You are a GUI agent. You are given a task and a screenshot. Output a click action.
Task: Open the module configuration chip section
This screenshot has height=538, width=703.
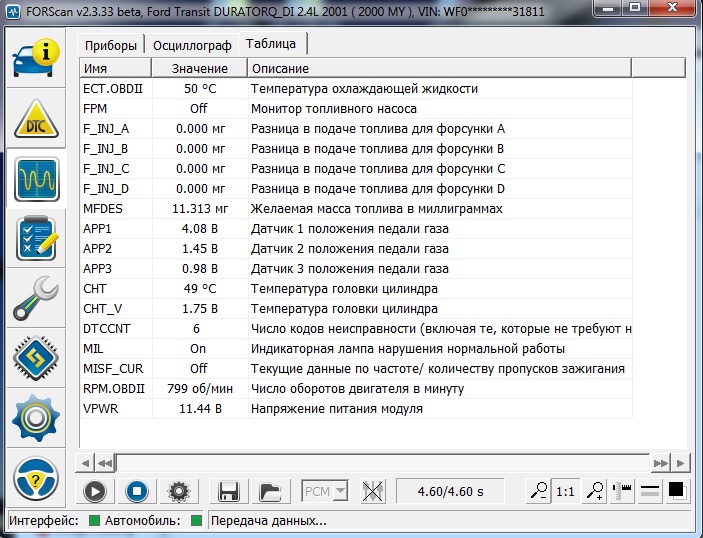(x=36, y=358)
